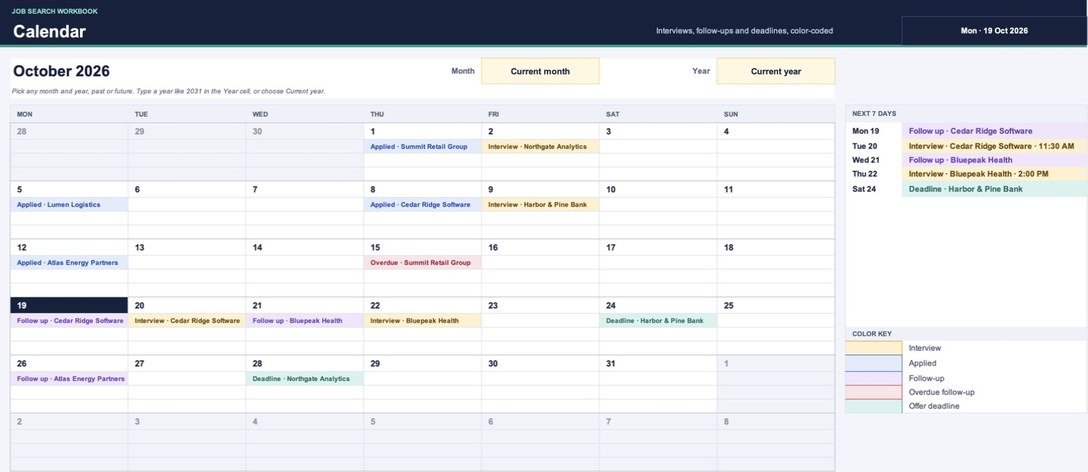Screen dimensions: 1088x472
Task: Click Applied · Lumen Logistics event
Action: pos(69,205)
